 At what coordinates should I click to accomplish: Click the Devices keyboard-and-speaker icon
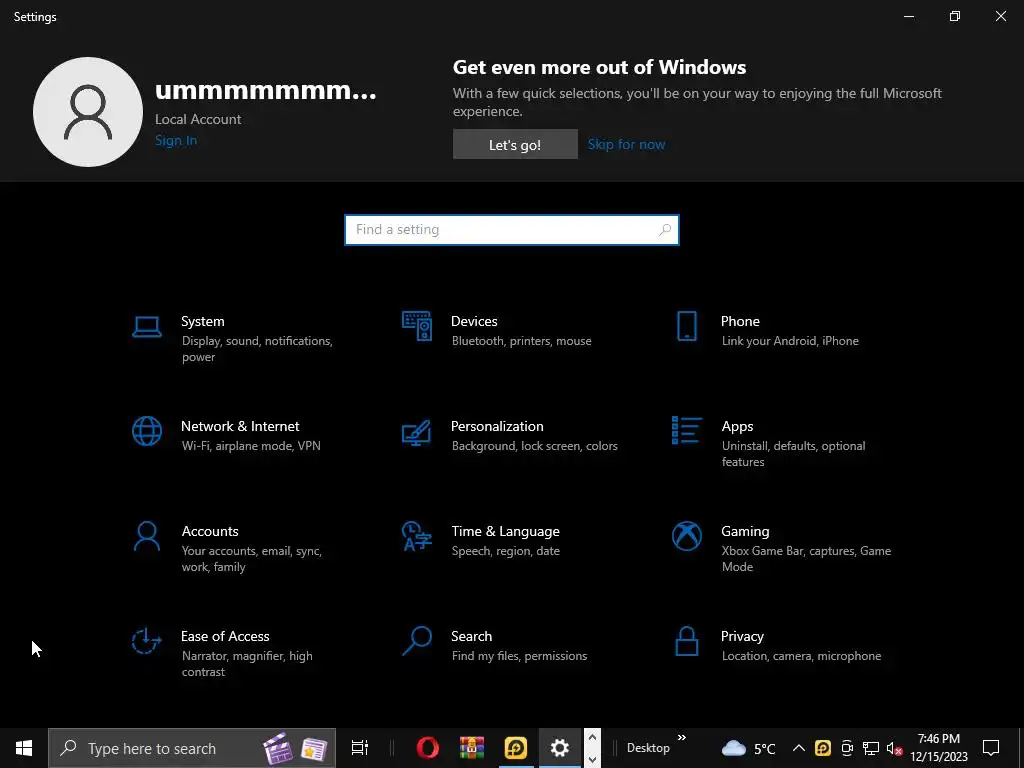pyautogui.click(x=417, y=326)
